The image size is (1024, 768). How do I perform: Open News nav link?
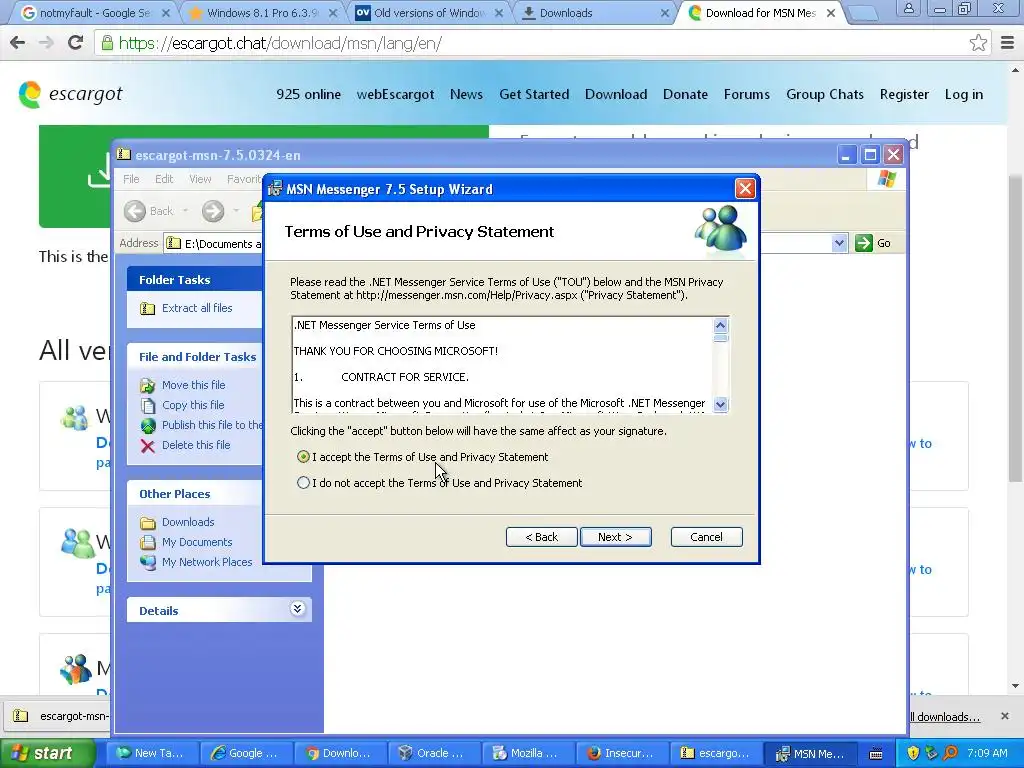(x=466, y=95)
